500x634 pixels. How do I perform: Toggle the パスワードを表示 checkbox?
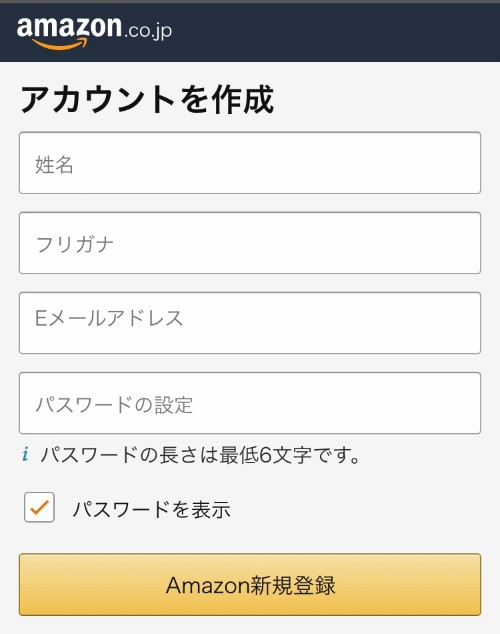[x=39, y=507]
